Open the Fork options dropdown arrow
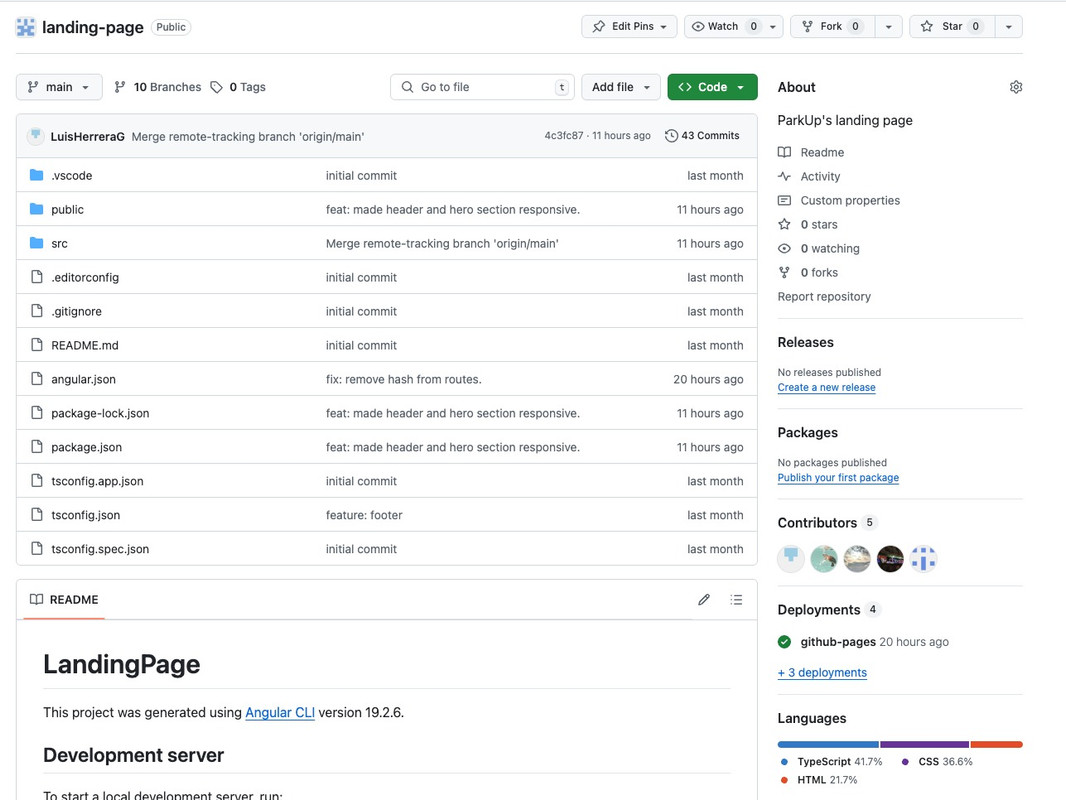 tap(889, 27)
